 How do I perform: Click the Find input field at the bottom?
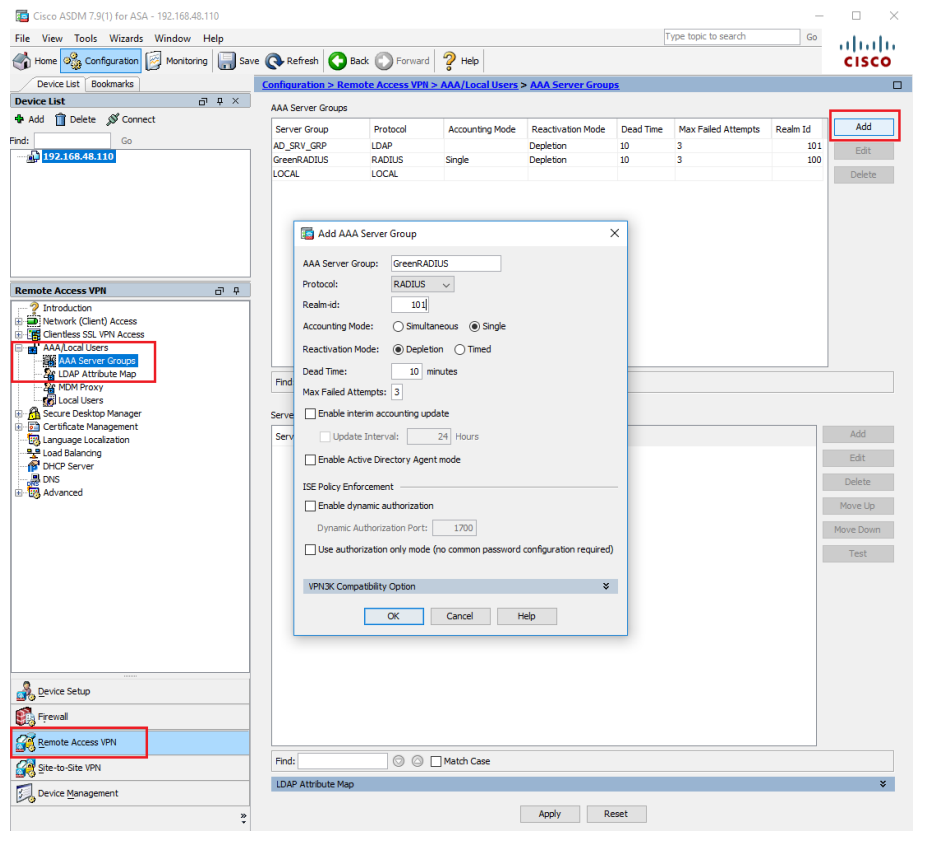coord(344,760)
